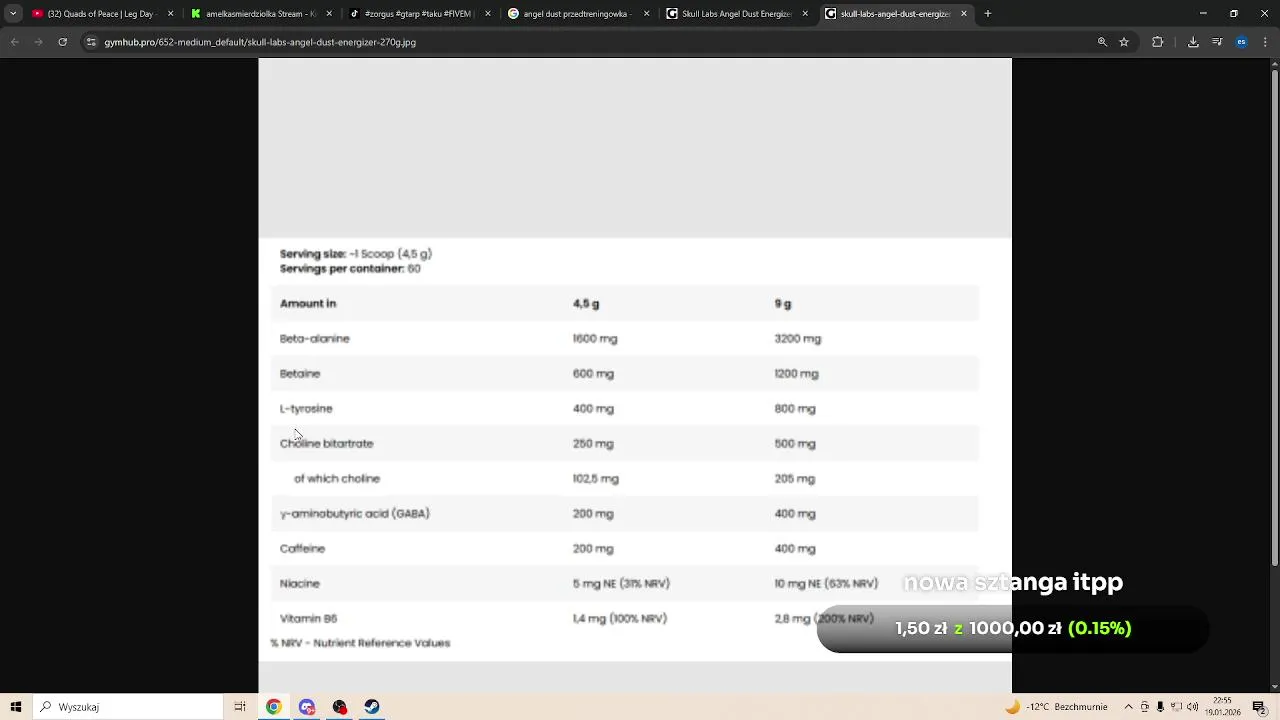Open the browser downloads panel
Screen dimensions: 1280x720
pyautogui.click(x=1193, y=42)
